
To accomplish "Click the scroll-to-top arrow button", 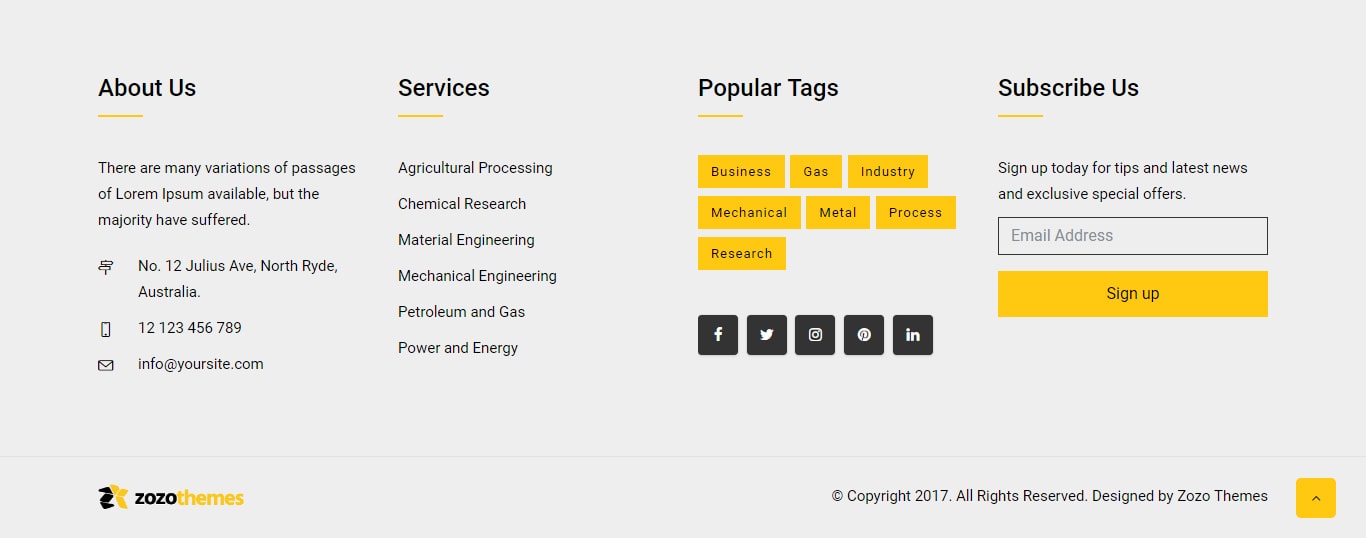I will [x=1315, y=498].
